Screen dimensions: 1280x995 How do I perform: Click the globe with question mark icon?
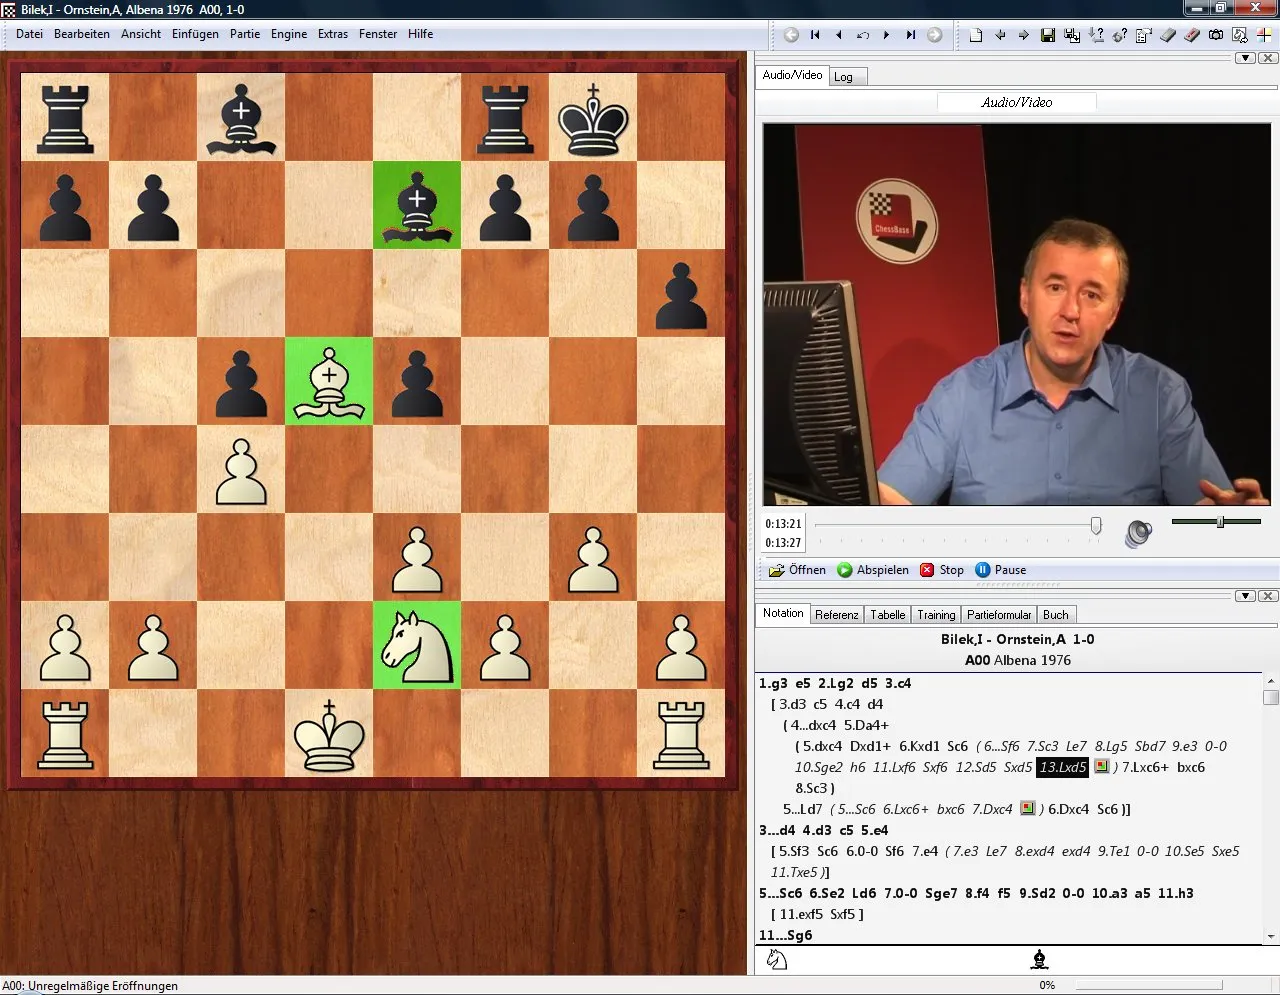tap(1119, 35)
